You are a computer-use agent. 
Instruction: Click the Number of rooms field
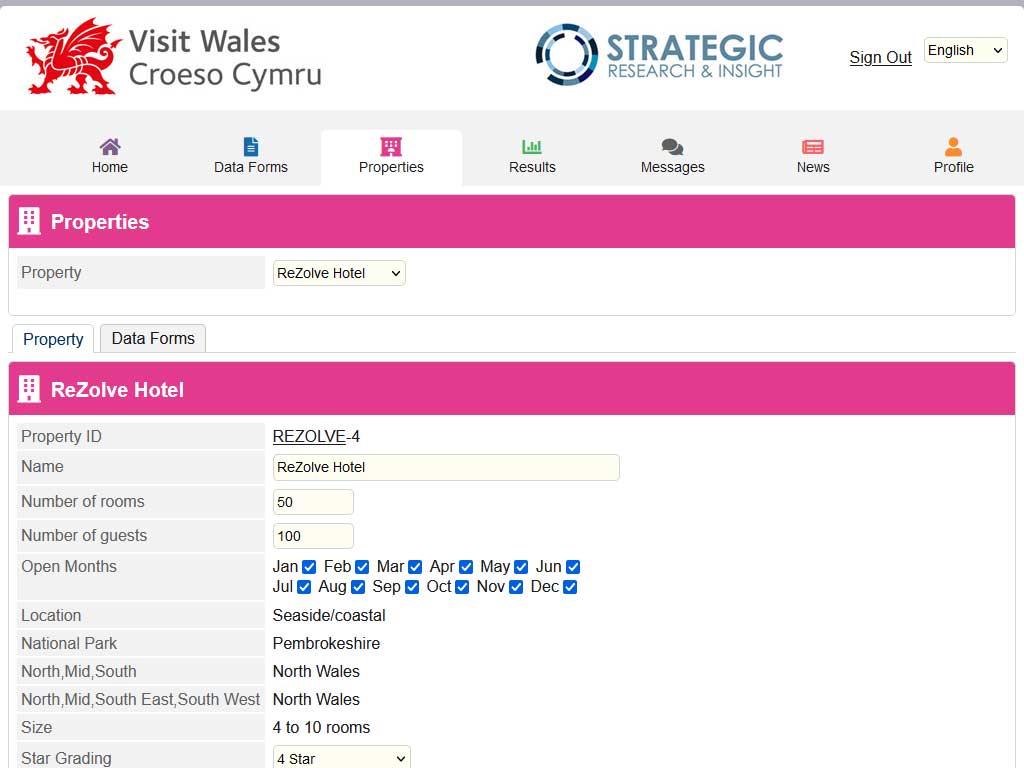click(313, 502)
